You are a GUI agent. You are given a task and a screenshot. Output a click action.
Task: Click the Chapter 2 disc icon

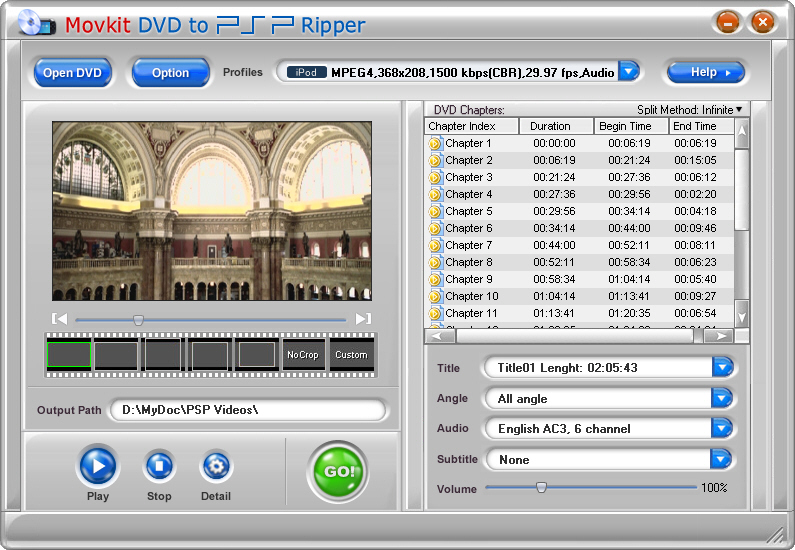[435, 161]
